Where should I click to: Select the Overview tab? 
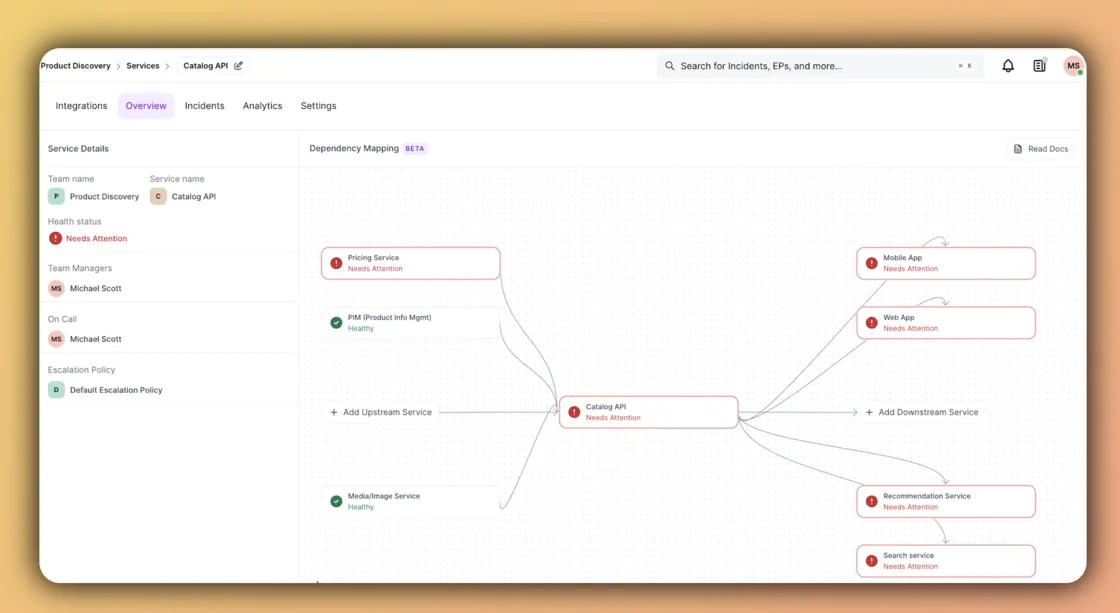click(146, 106)
